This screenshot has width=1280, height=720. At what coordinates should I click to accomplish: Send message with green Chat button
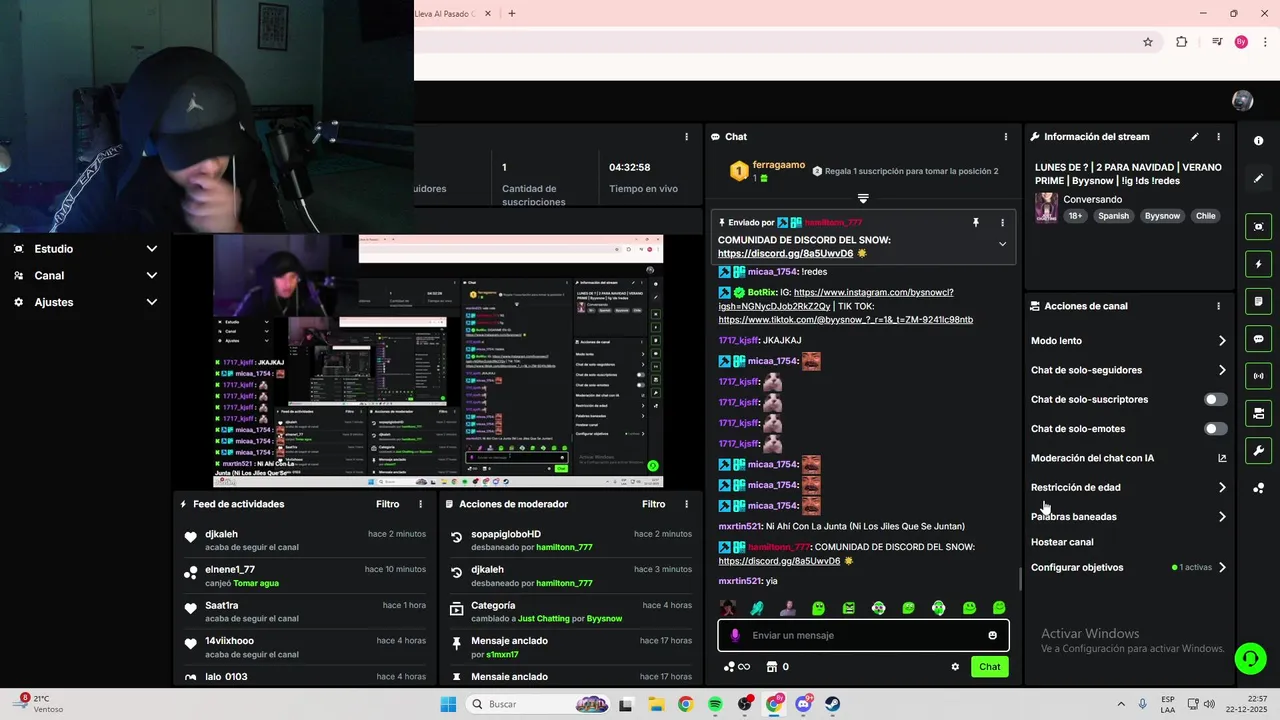pyautogui.click(x=989, y=667)
